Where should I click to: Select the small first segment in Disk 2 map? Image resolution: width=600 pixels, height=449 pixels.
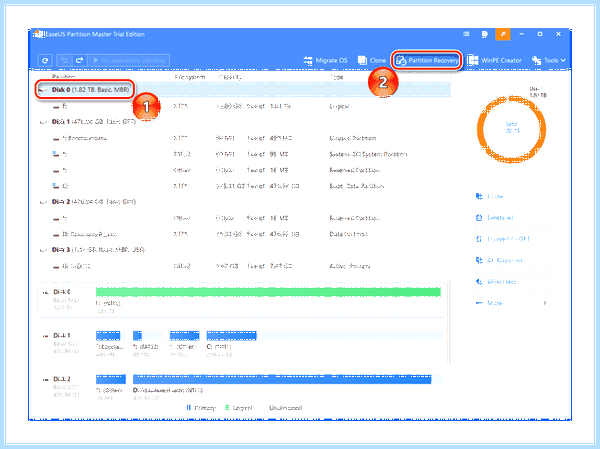coord(111,379)
